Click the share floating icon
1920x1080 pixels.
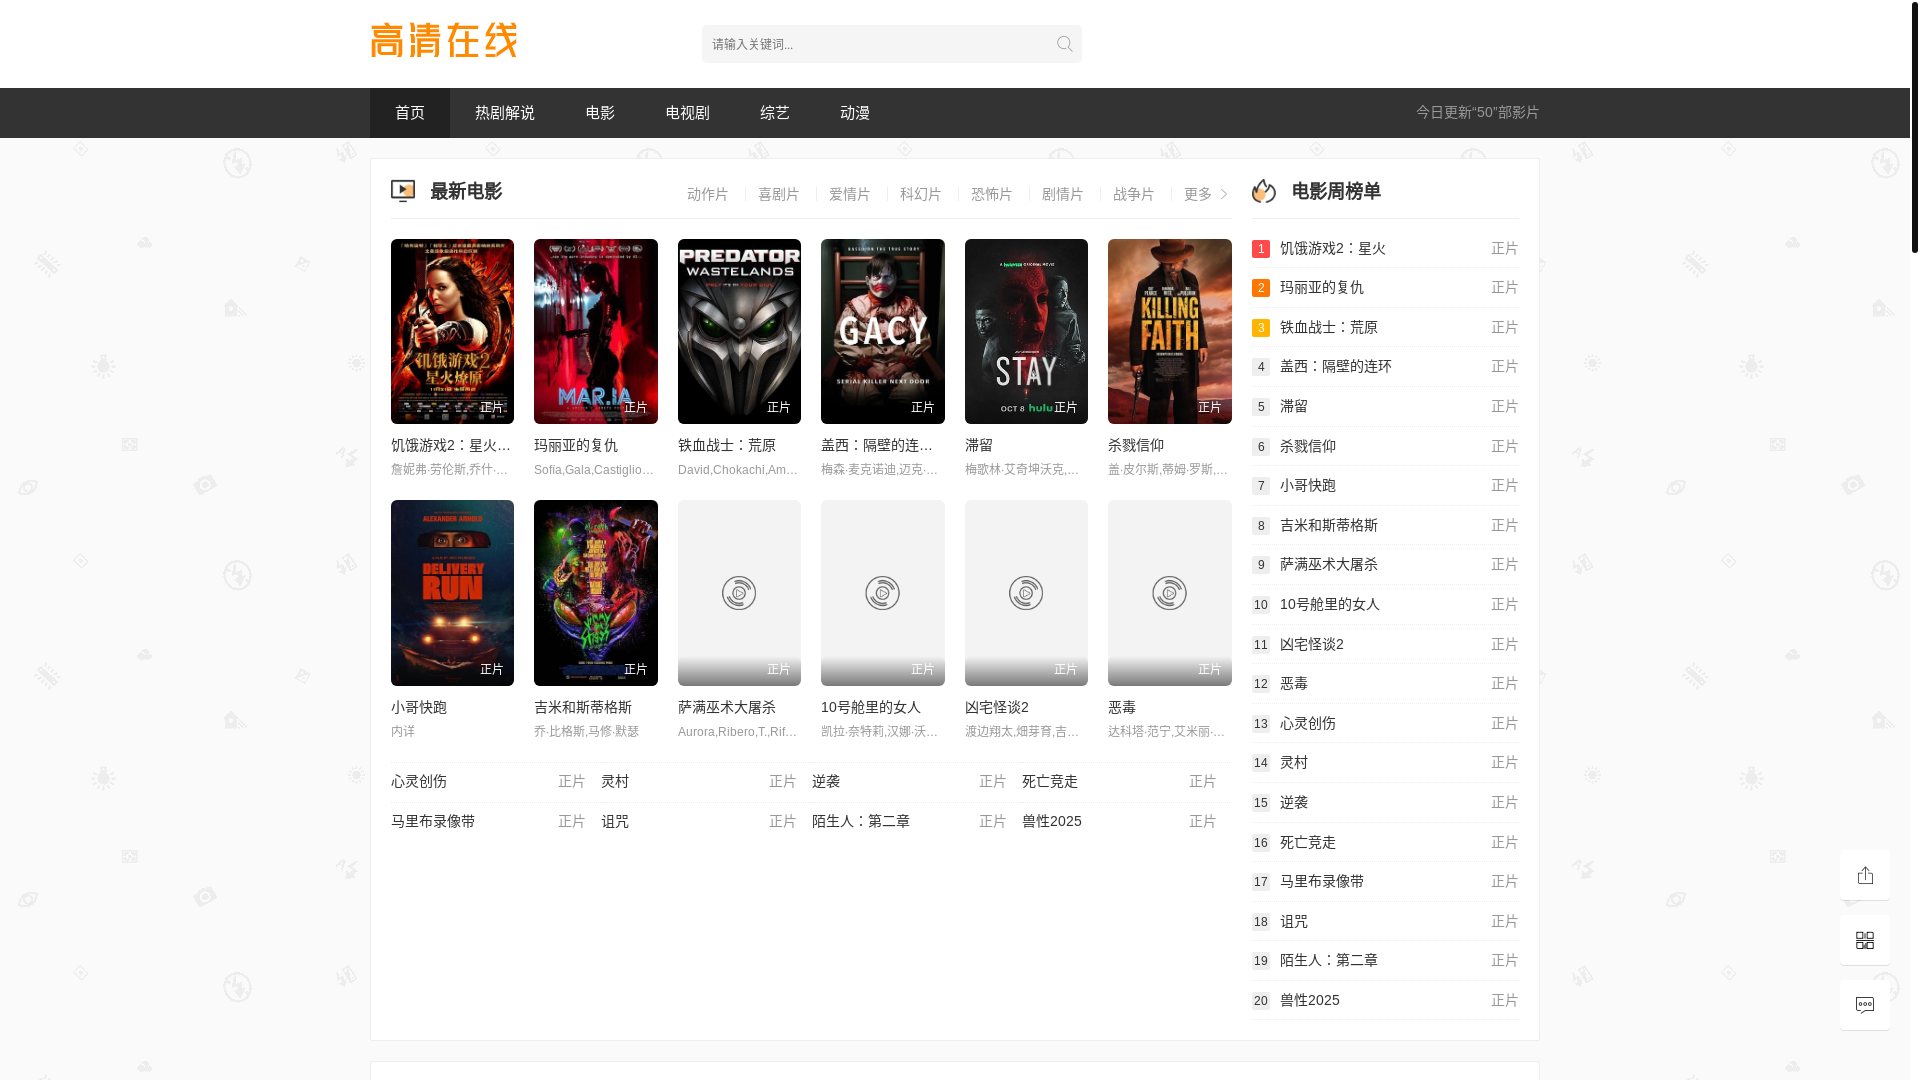[1865, 875]
